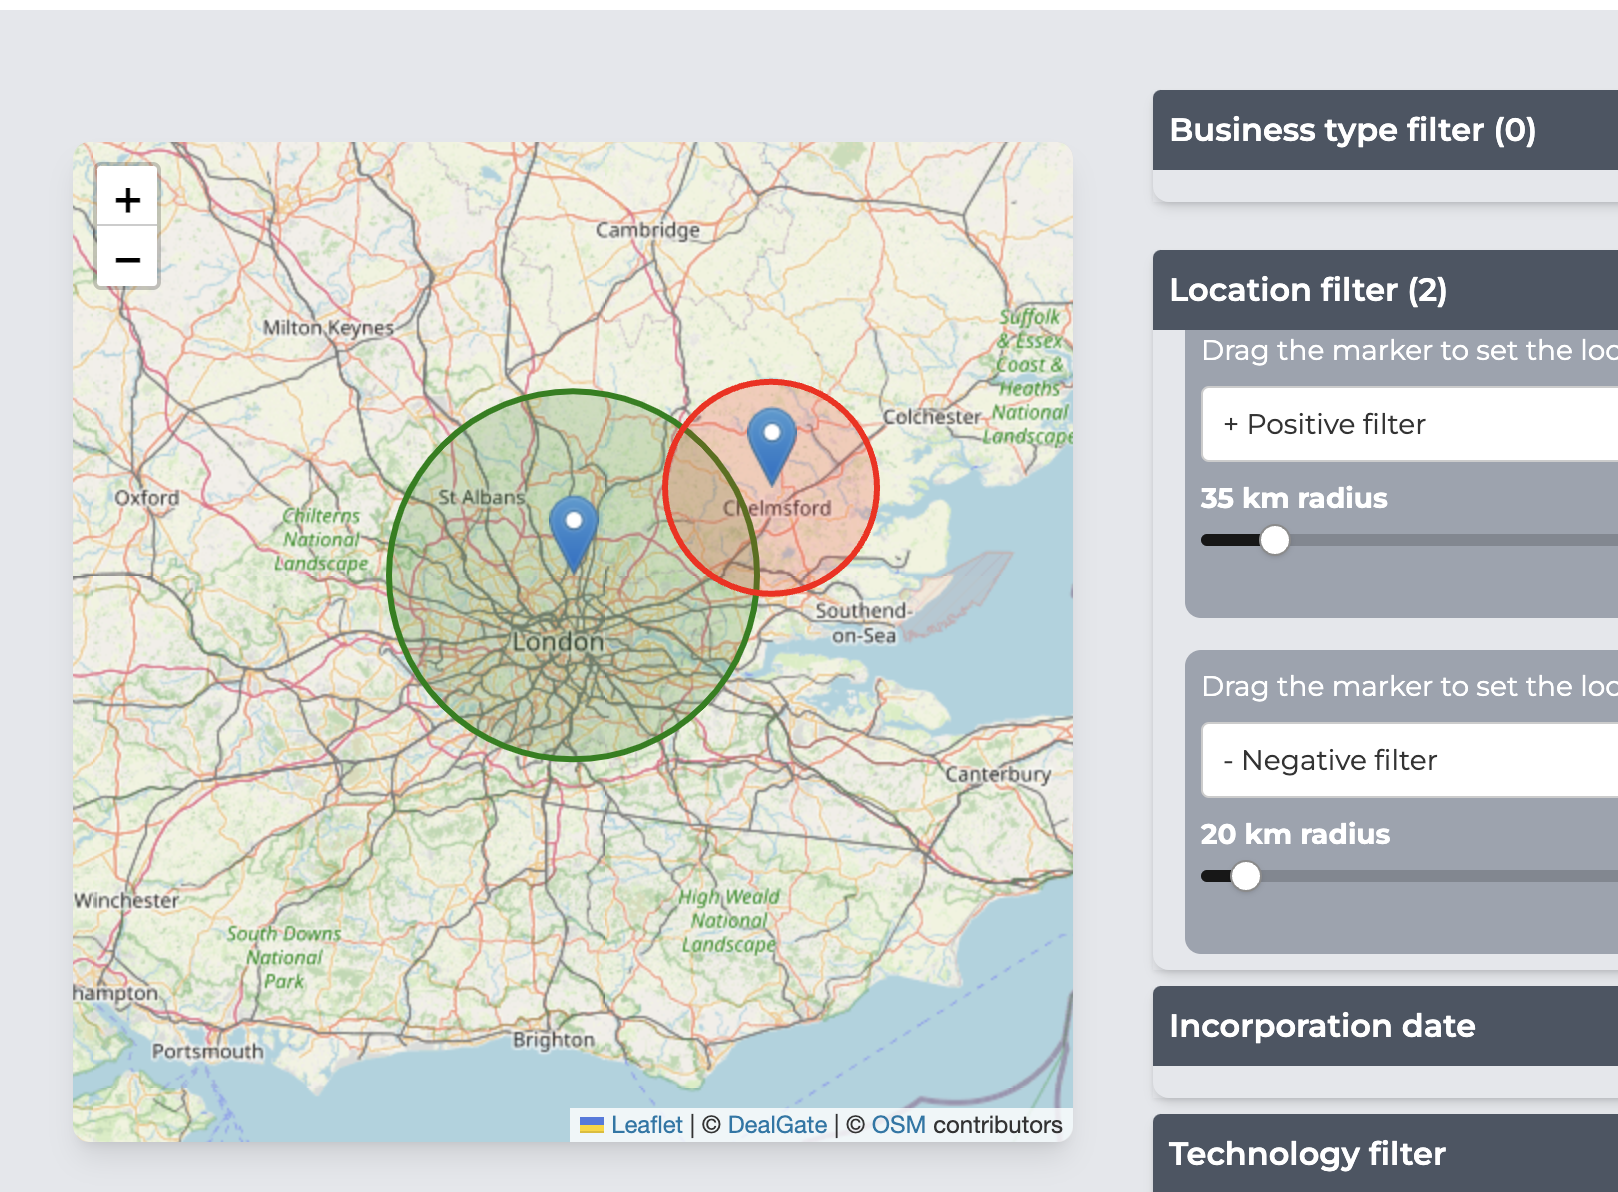
Task: Click the Southend-on-Sea map label
Action: click(864, 623)
